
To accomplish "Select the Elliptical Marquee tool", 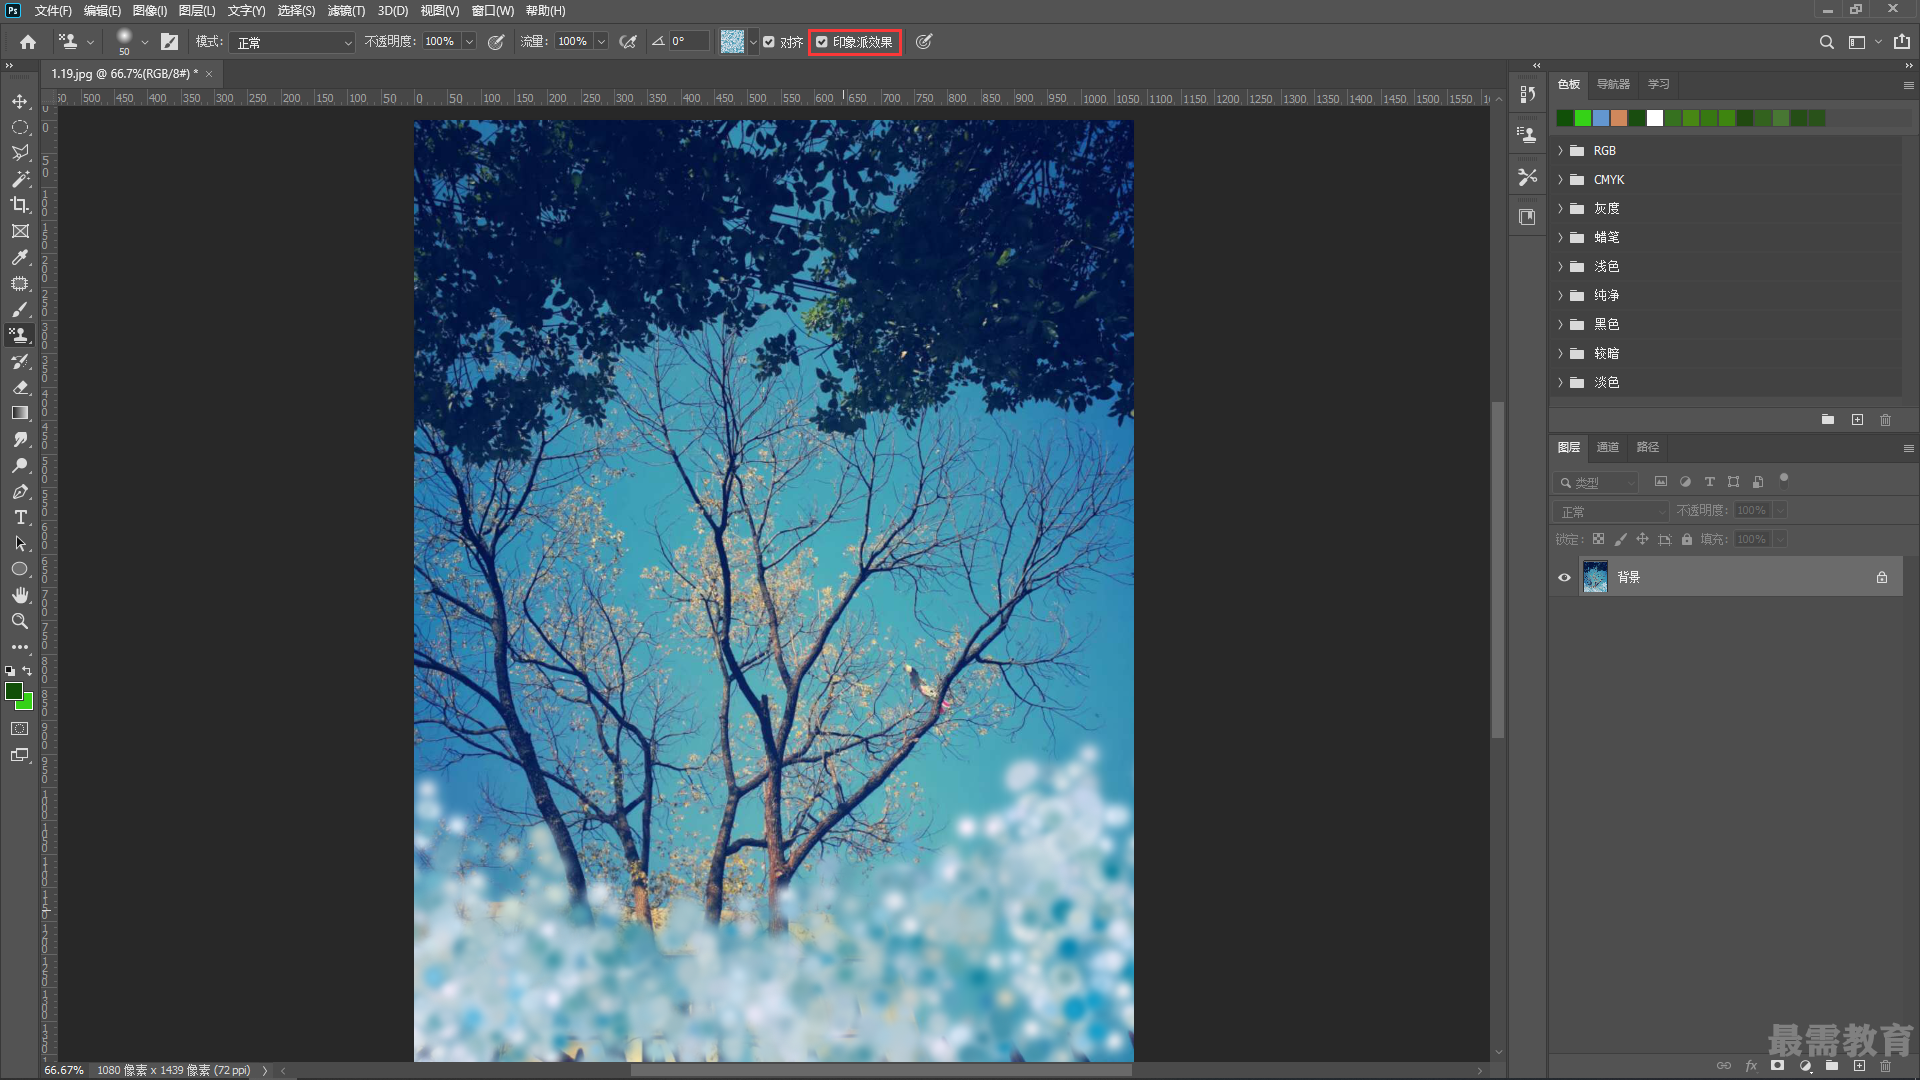I will 20,128.
